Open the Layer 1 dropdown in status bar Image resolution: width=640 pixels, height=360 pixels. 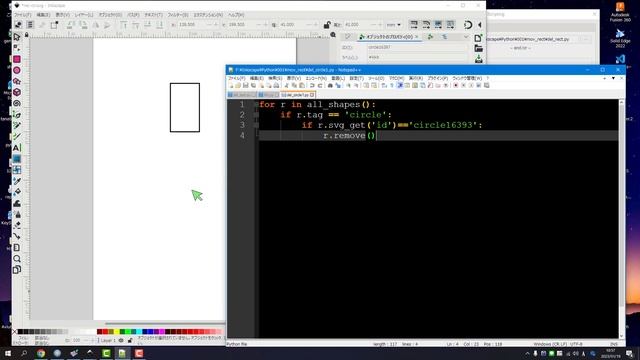pos(108,340)
